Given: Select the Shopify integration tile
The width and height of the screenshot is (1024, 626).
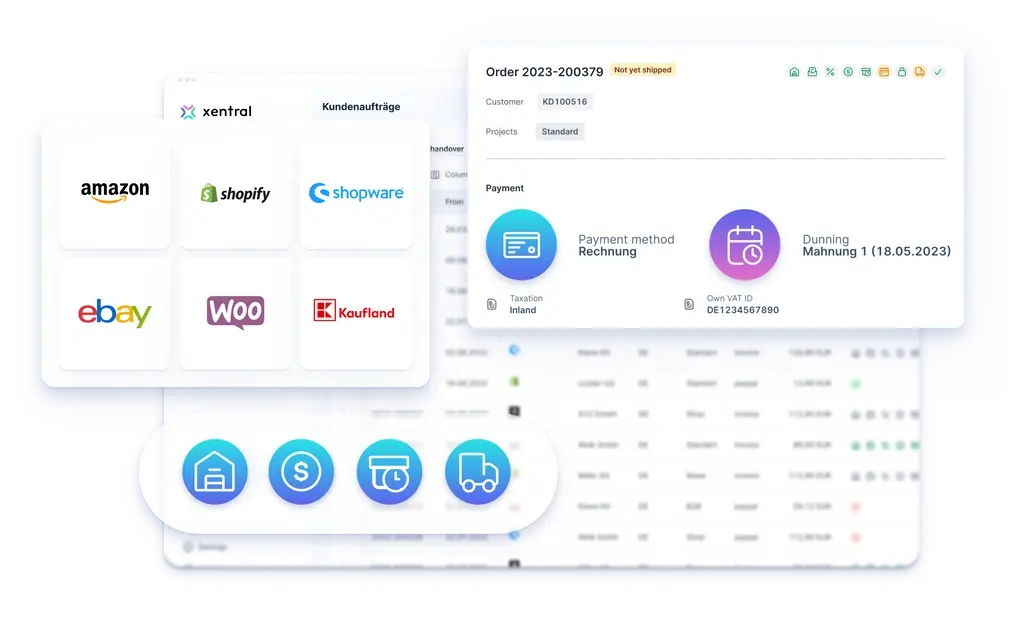Looking at the screenshot, I should 236,193.
